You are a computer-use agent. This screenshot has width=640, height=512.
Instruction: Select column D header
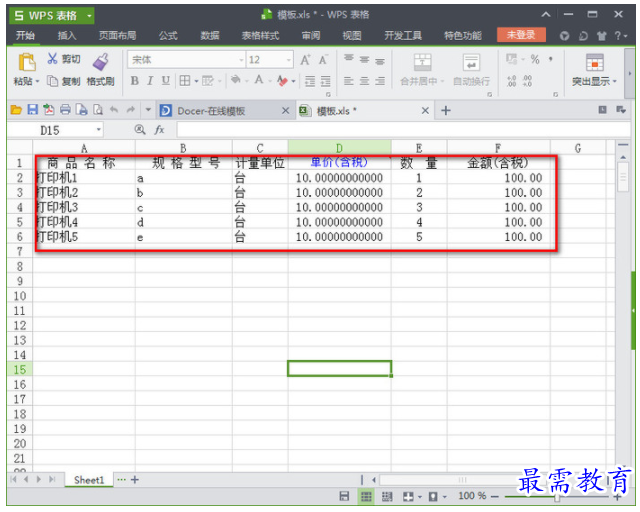tap(340, 147)
